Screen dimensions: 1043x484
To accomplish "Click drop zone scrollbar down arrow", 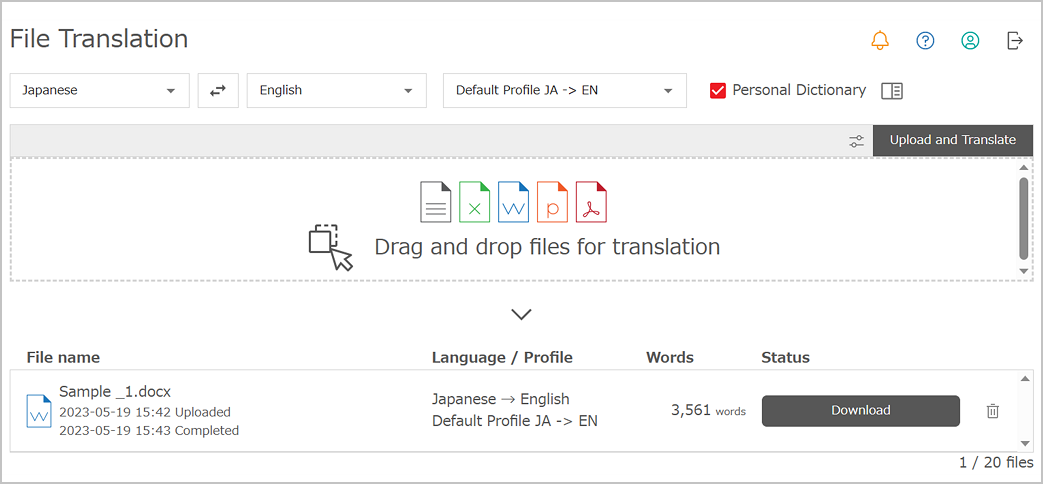I will click(x=1024, y=271).
